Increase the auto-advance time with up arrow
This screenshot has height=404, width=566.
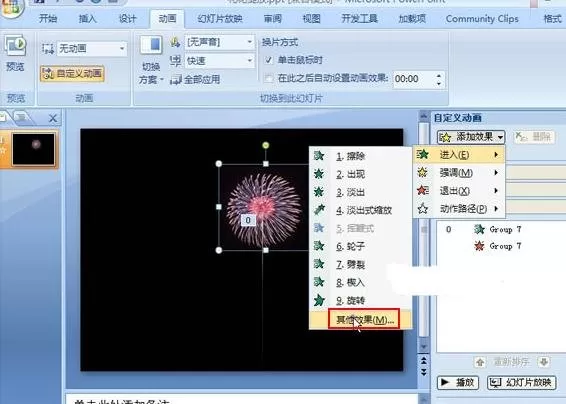tap(439, 75)
